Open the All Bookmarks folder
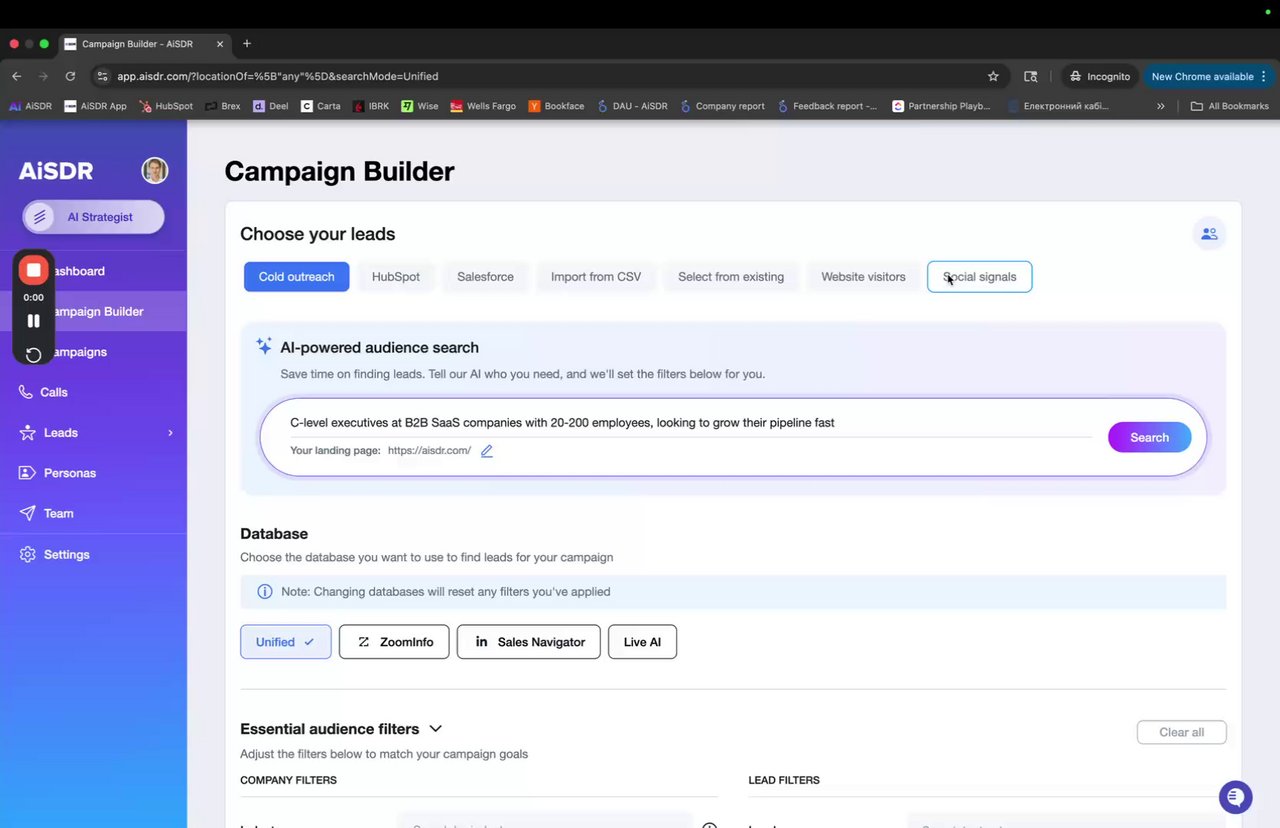Screen dimensions: 1280x828 coord(1229,106)
